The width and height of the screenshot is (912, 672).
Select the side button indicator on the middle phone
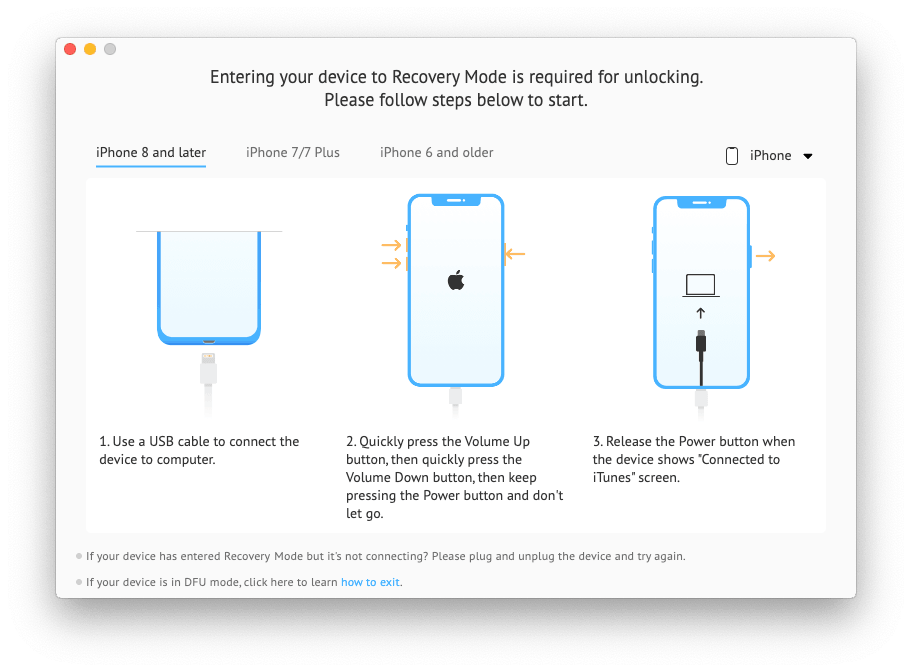click(x=505, y=252)
